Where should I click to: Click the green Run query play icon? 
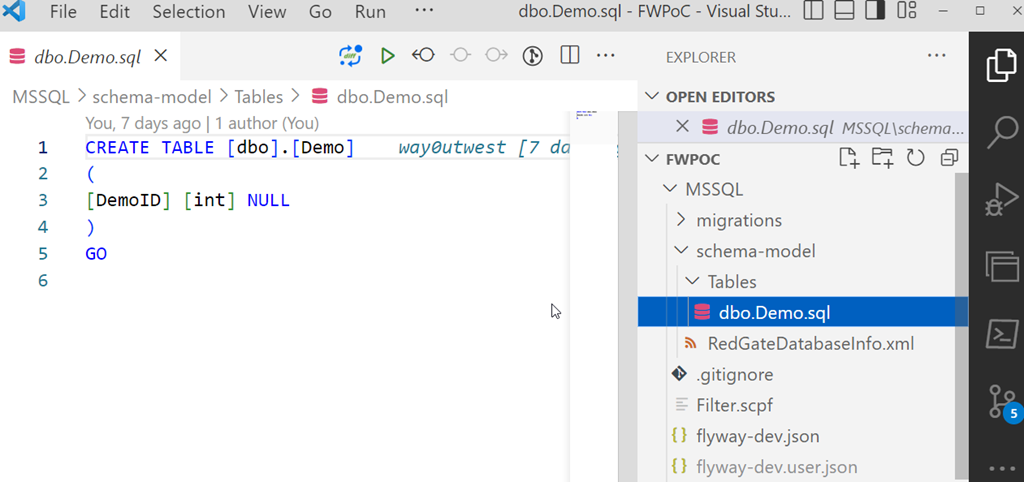(x=387, y=56)
